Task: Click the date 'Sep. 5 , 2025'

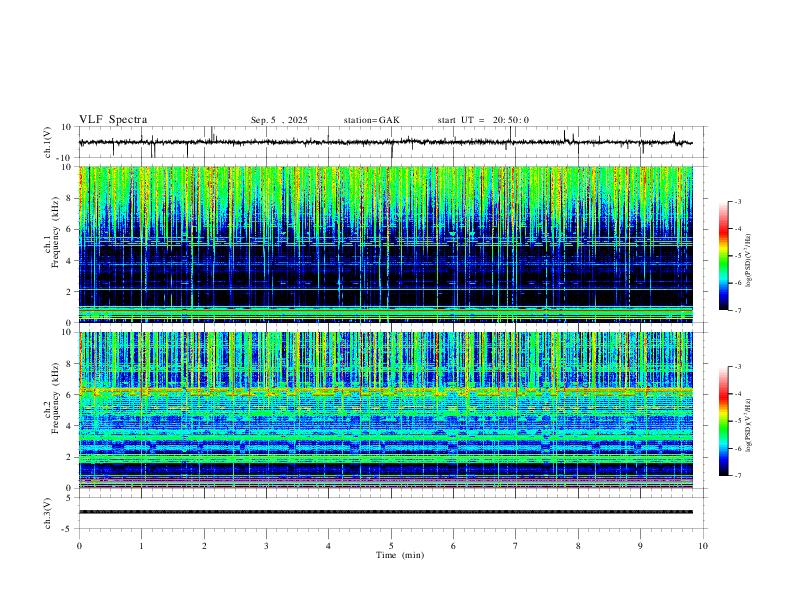Action: click(x=279, y=120)
